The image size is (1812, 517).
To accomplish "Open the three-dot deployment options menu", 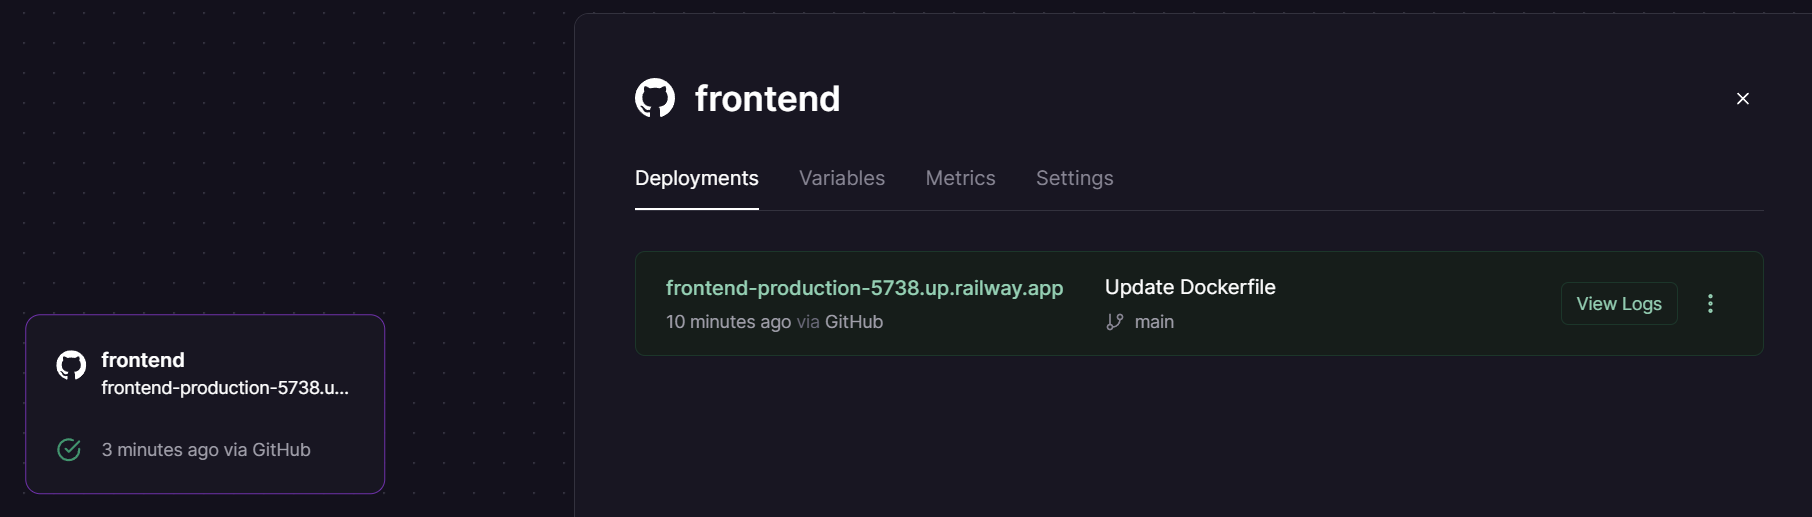I will point(1710,304).
